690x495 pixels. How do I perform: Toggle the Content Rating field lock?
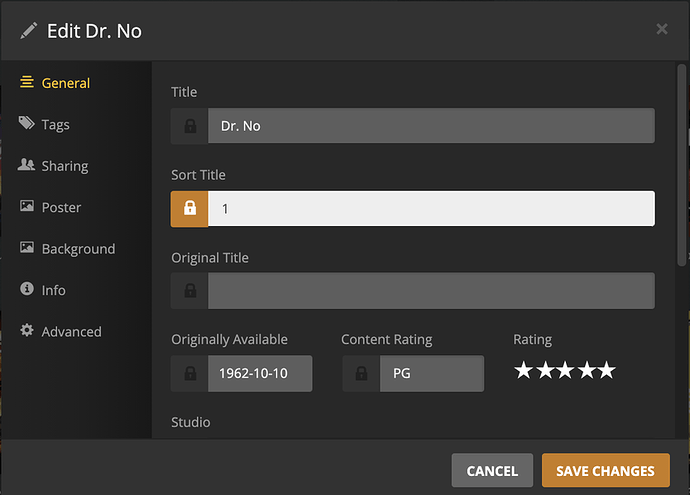[361, 374]
